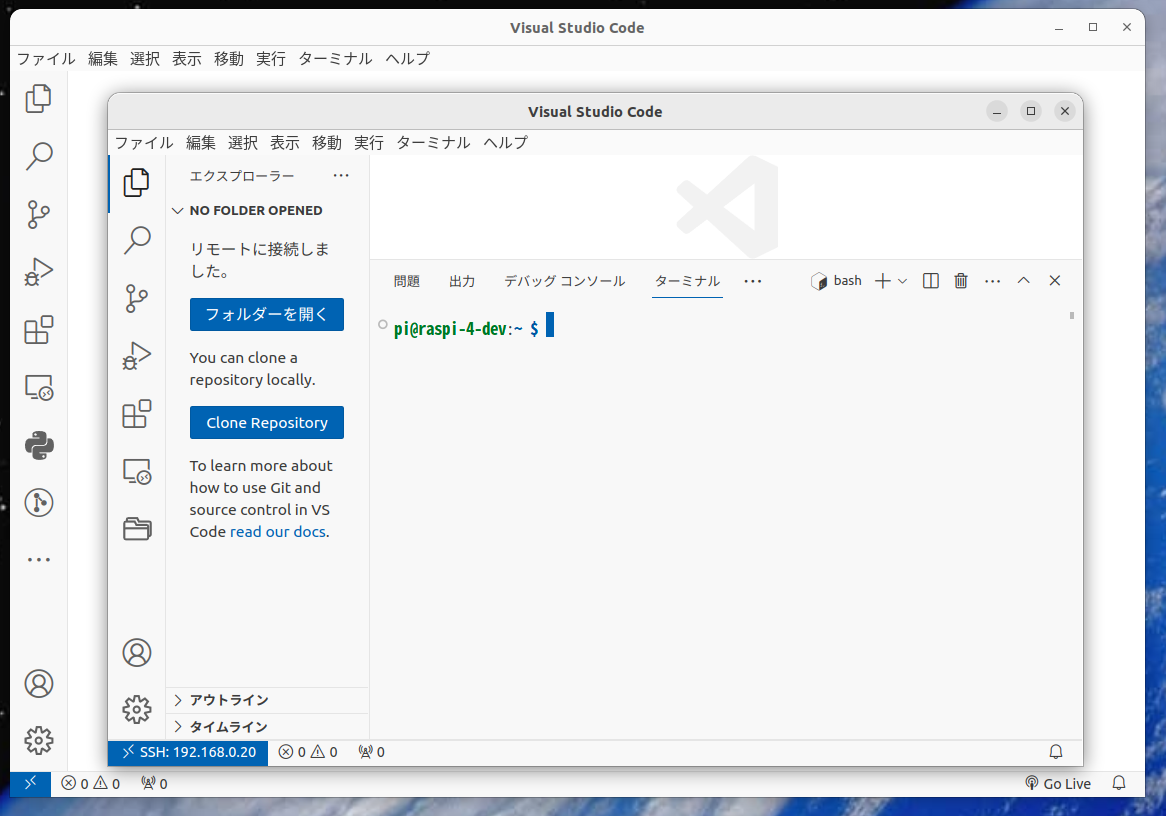Switch to the ターミナル panel tab

pyautogui.click(x=687, y=281)
